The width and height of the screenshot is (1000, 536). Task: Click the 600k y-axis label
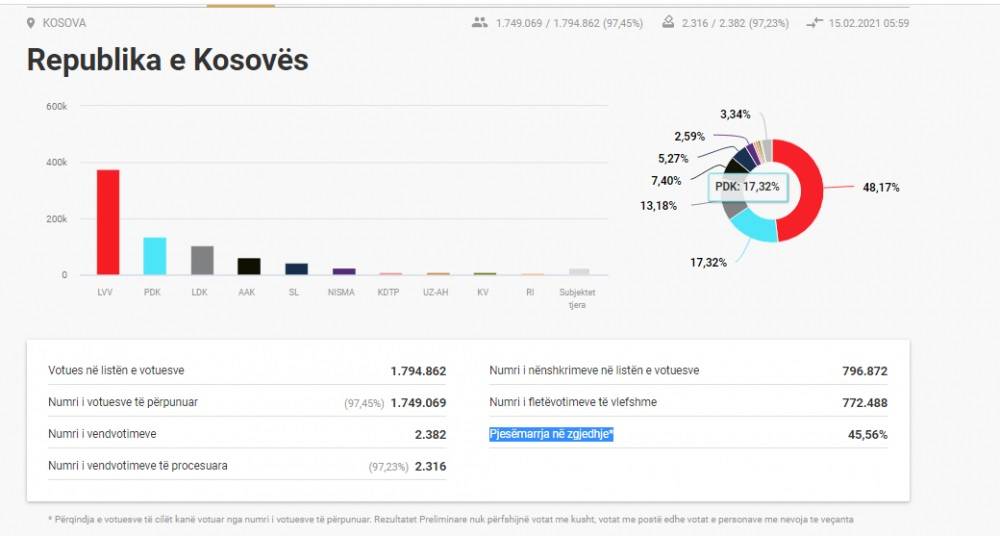[x=56, y=107]
